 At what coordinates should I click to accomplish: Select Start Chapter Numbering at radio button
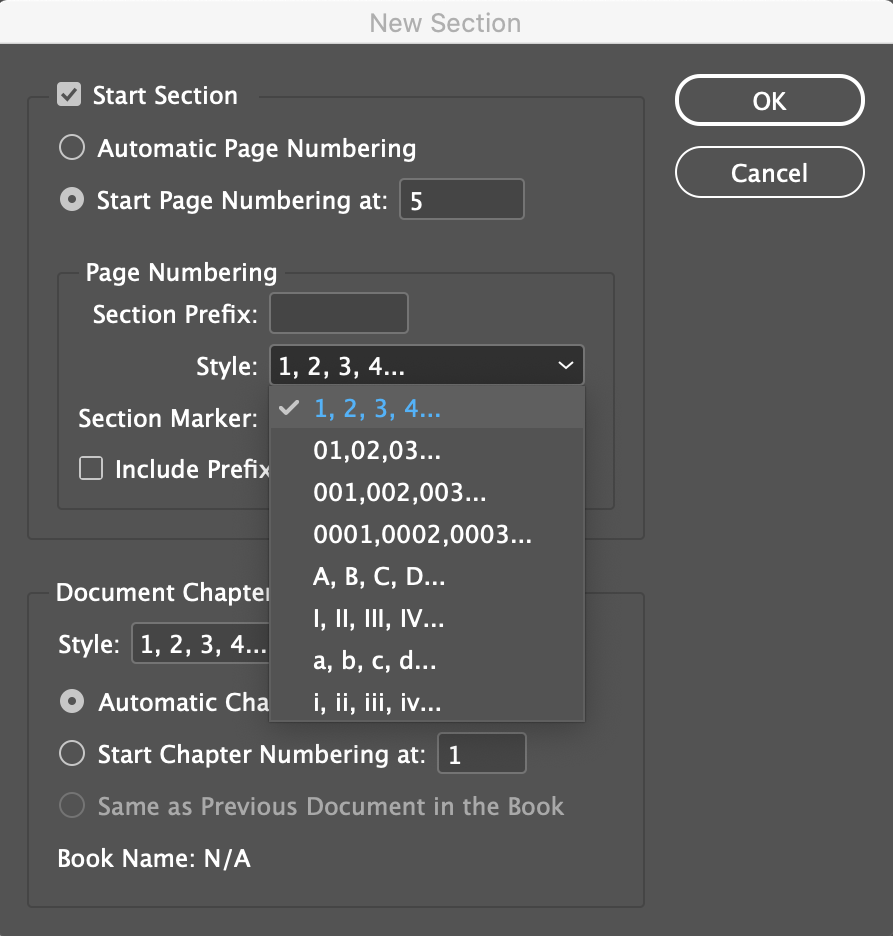pyautogui.click(x=72, y=753)
